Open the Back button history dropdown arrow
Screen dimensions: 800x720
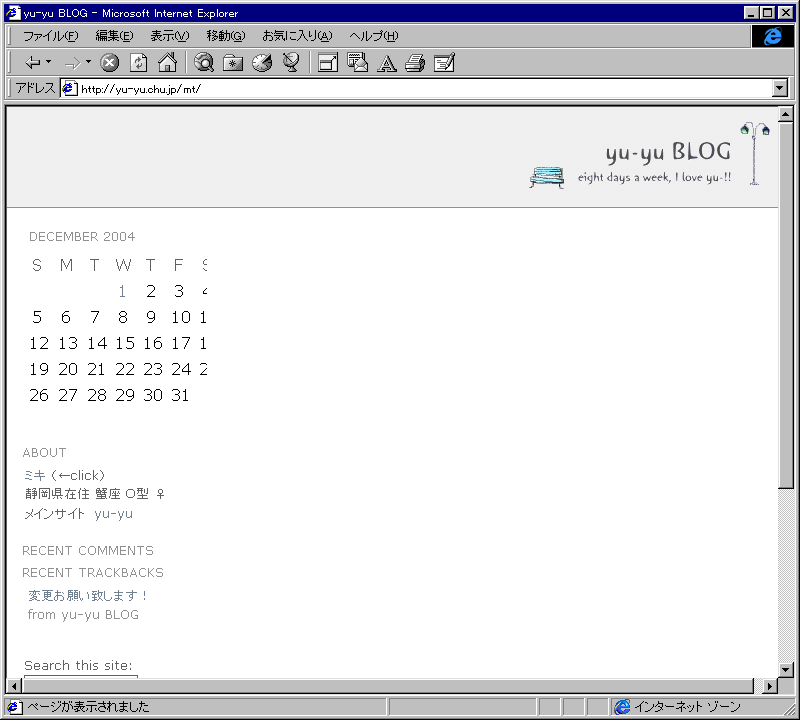pyautogui.click(x=48, y=62)
